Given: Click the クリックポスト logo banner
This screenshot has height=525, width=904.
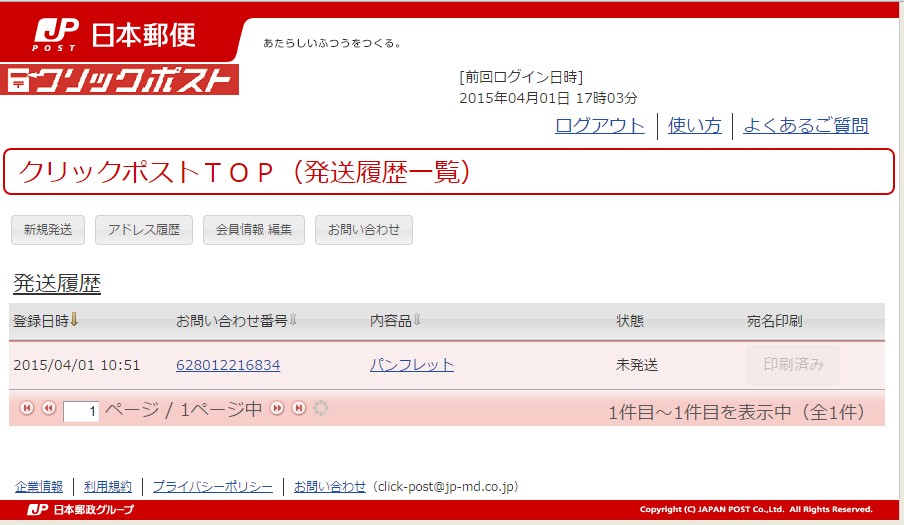Looking at the screenshot, I should tap(119, 80).
